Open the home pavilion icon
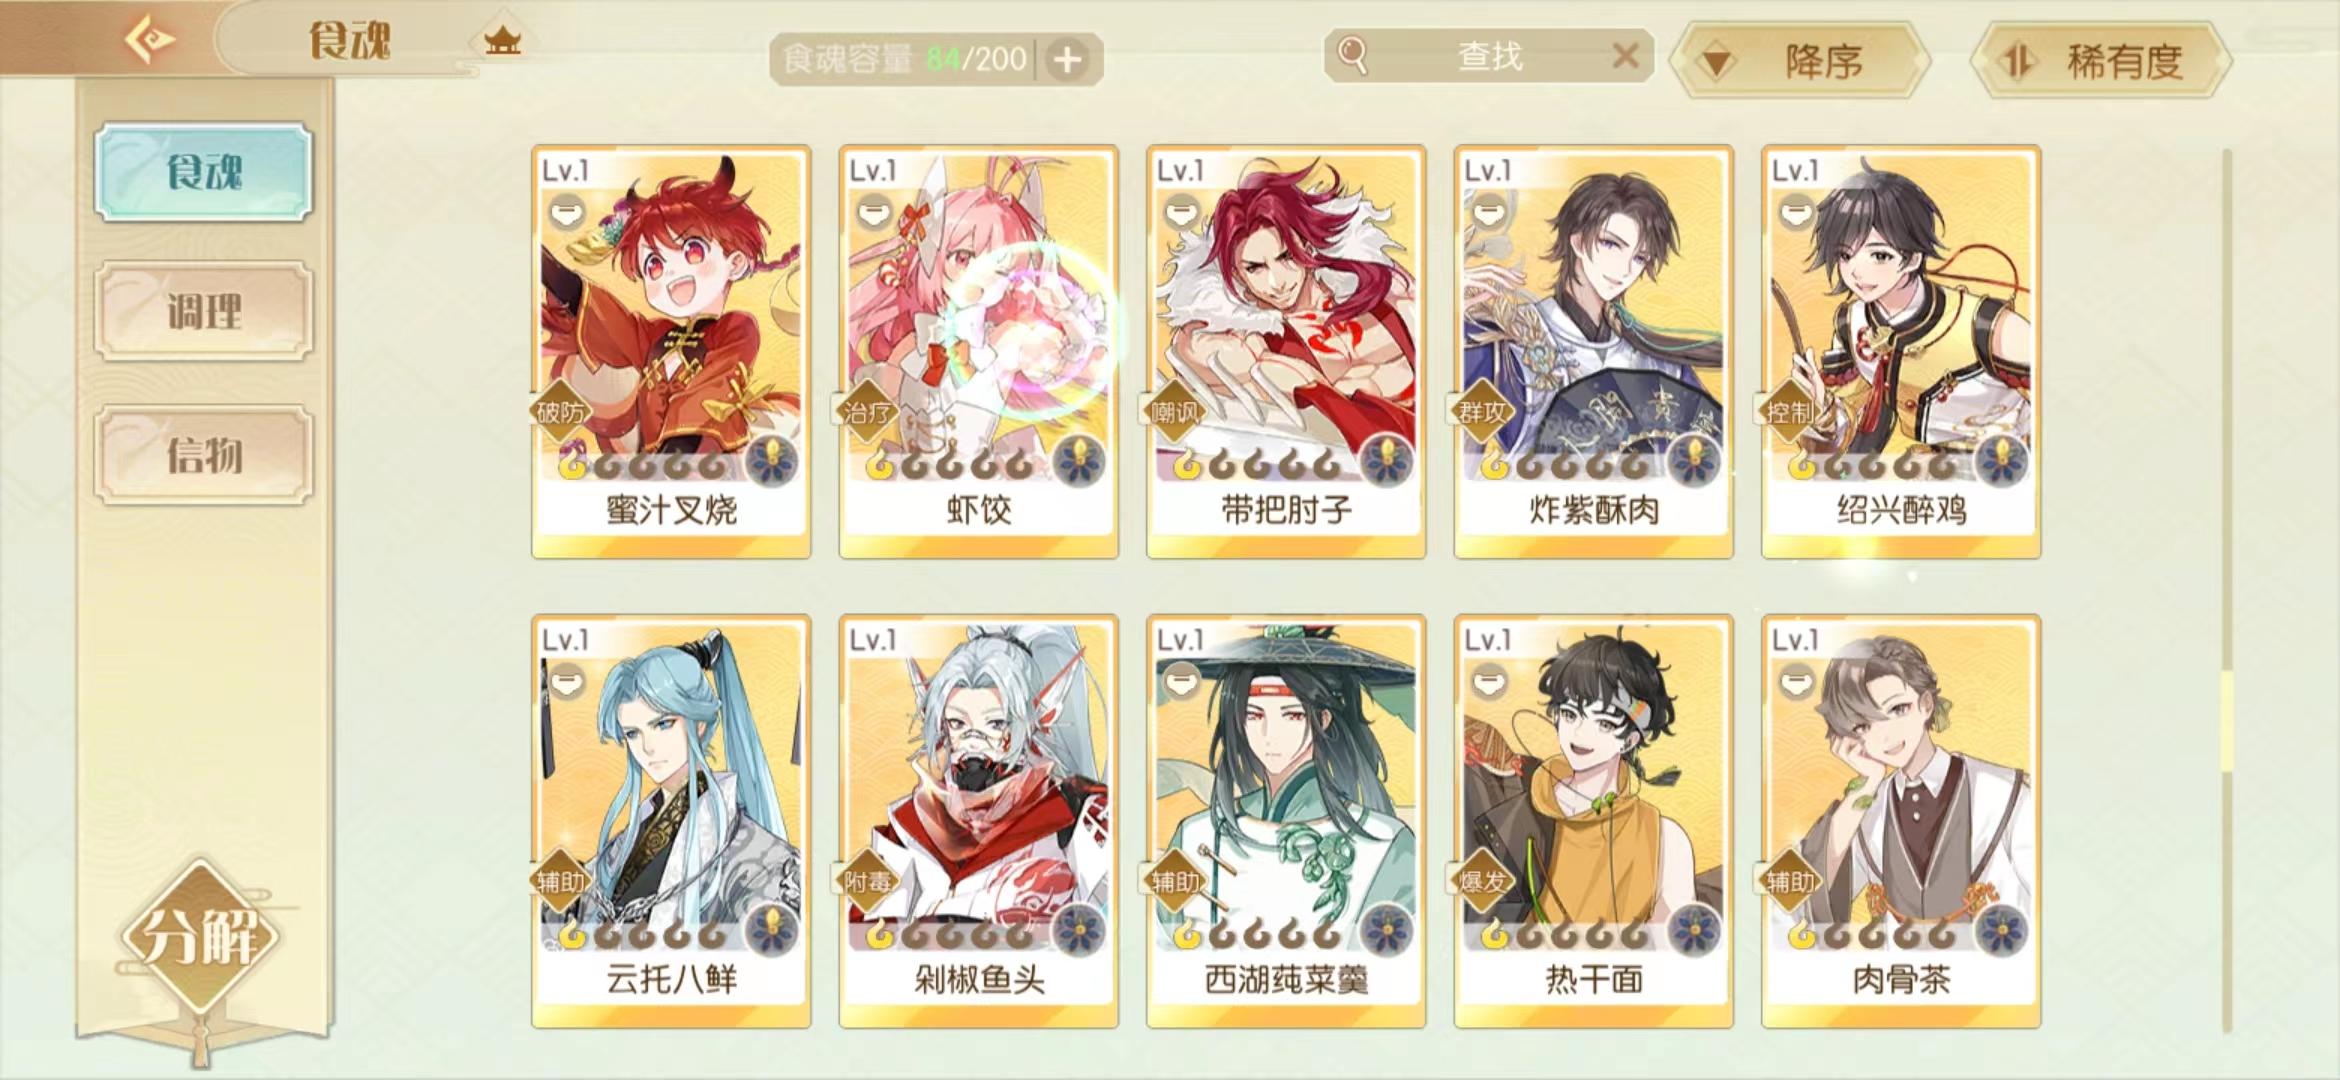 pyautogui.click(x=503, y=41)
